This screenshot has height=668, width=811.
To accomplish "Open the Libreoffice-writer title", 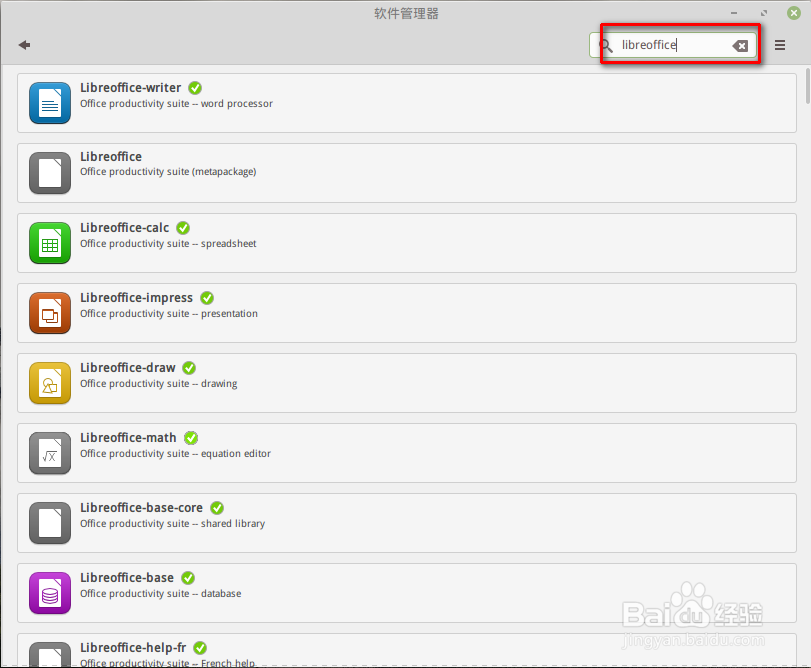I will [130, 88].
